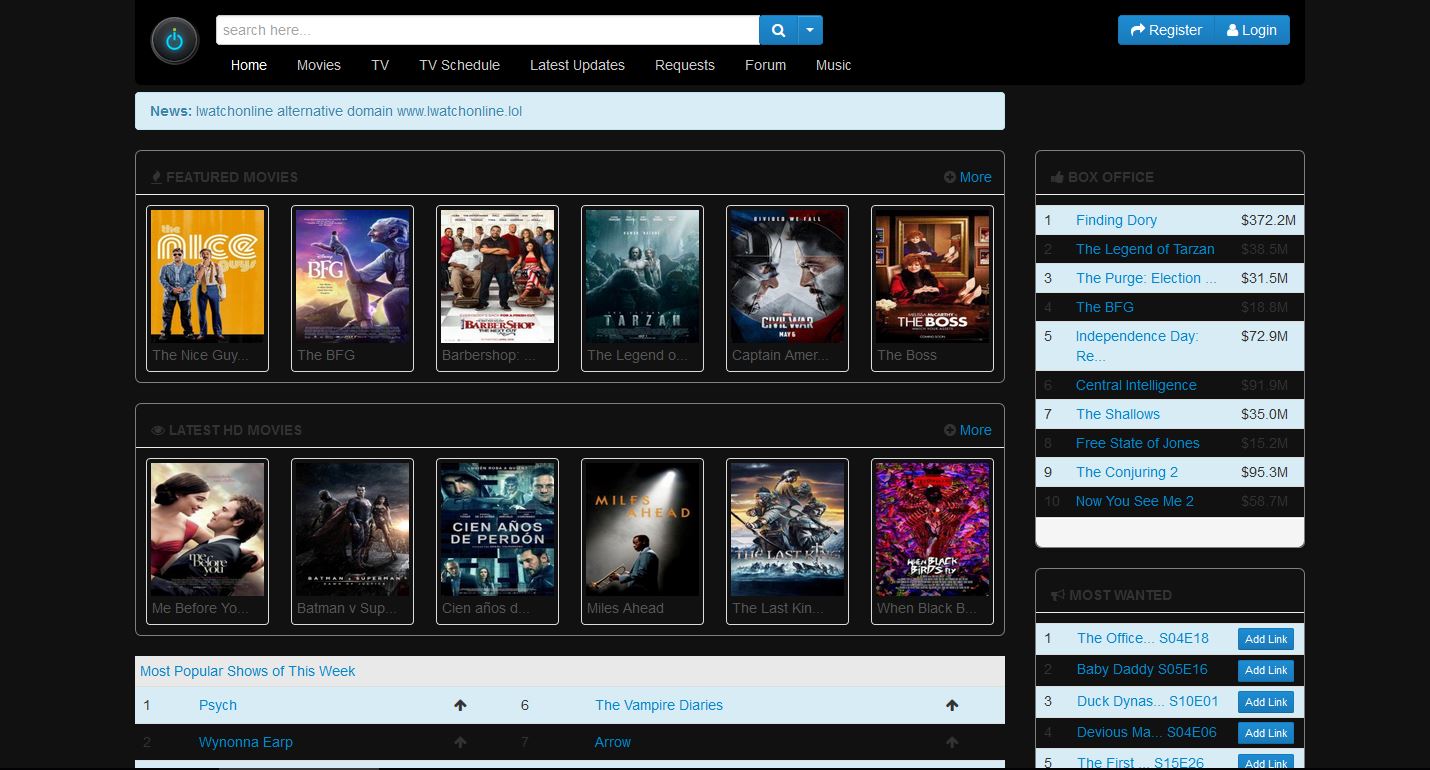
Task: Open the Psych show link
Action: pos(218,705)
